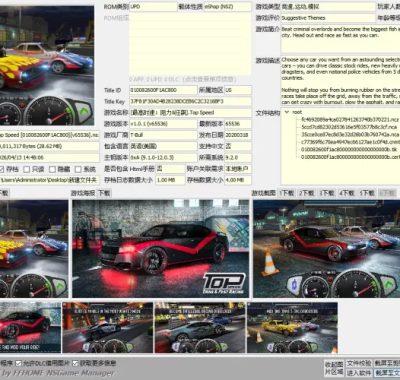Select the first .ncz file in tree

point(350,119)
